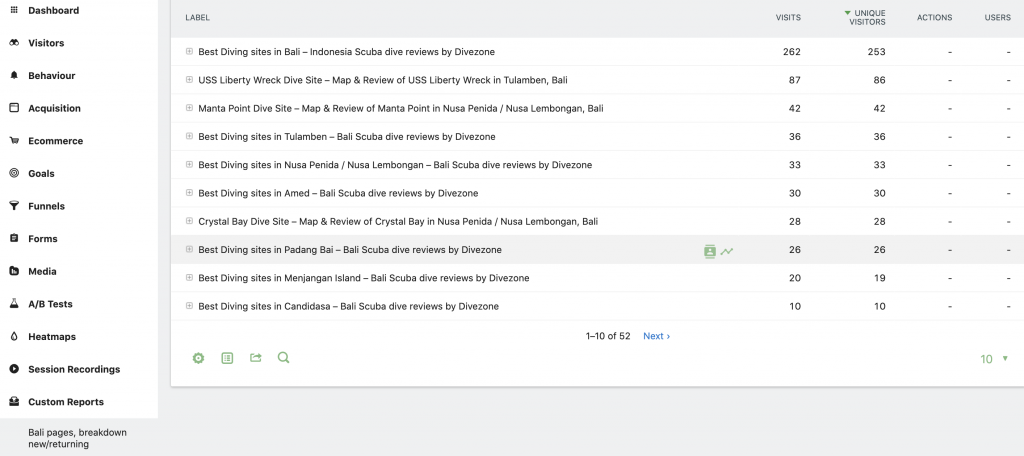Click the Visitors binoculars icon
The height and width of the screenshot is (456, 1024).
(14, 43)
